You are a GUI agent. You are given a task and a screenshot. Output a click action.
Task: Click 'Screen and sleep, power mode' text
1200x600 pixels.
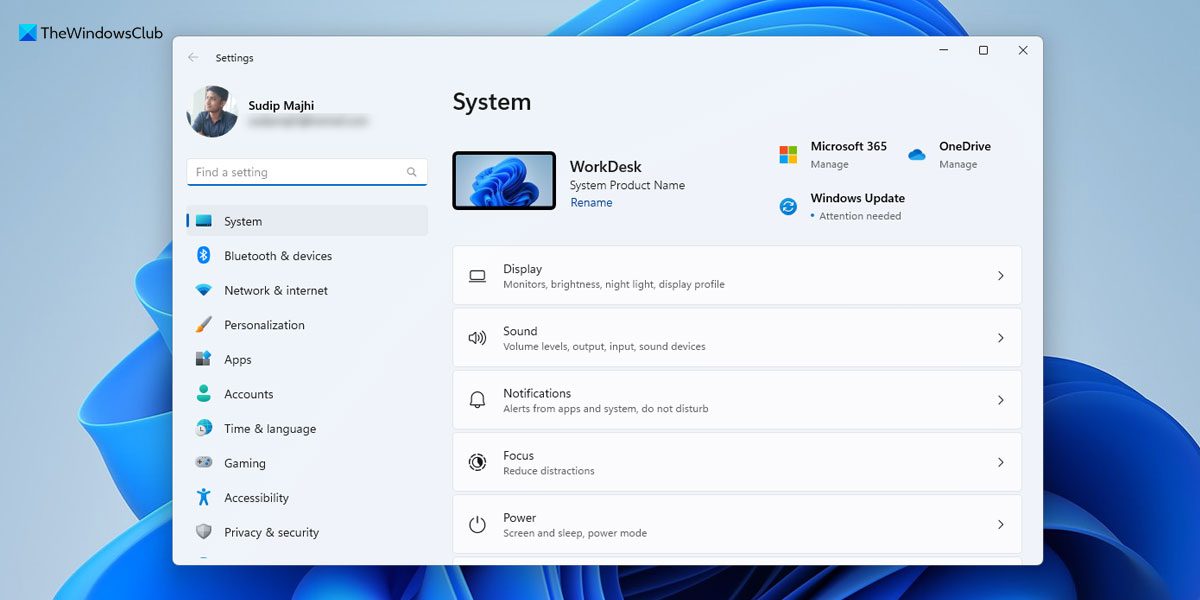coord(575,533)
